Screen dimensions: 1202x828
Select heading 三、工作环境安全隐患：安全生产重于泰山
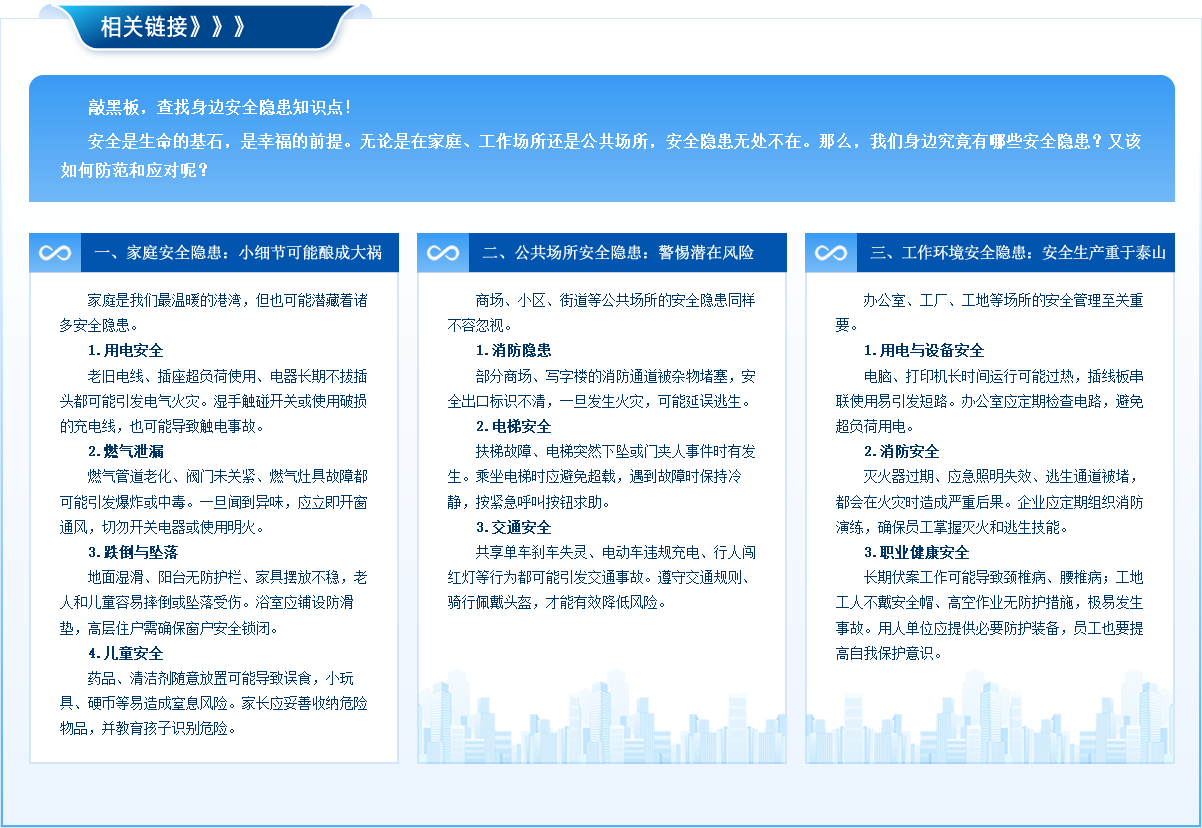tap(1018, 253)
